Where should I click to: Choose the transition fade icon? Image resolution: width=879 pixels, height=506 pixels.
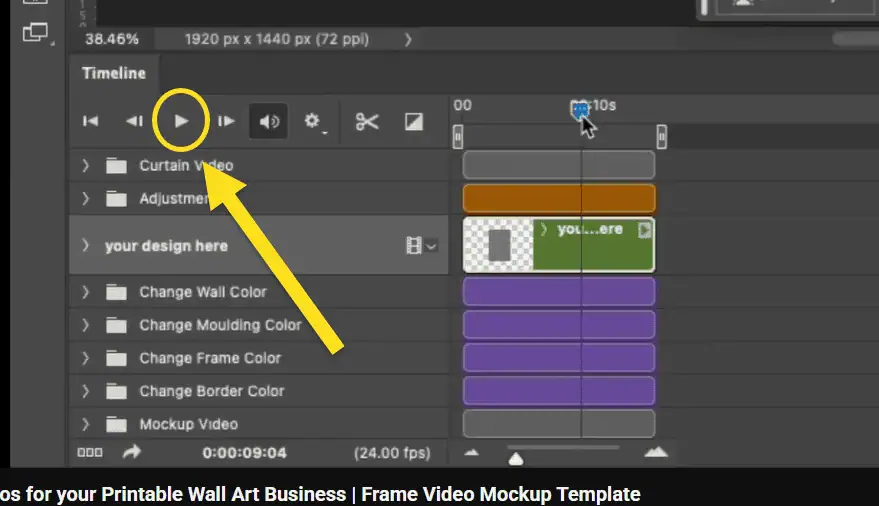coord(414,121)
